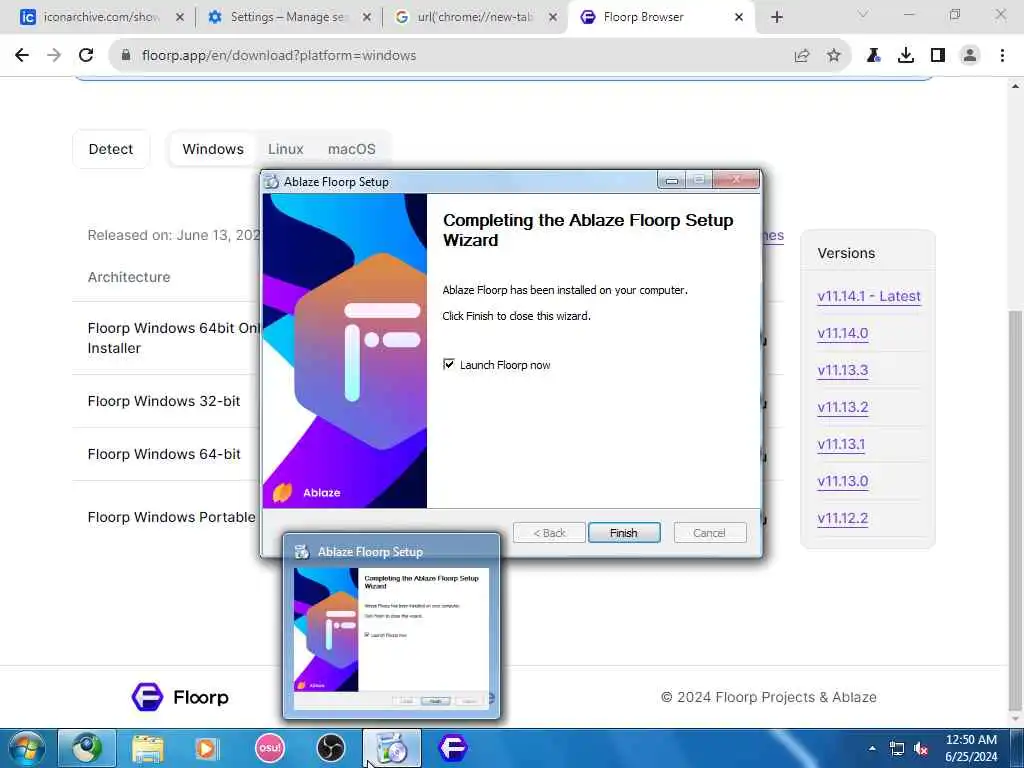Image resolution: width=1024 pixels, height=768 pixels.
Task: Open Chrome three-dot menu
Action: (x=1002, y=56)
